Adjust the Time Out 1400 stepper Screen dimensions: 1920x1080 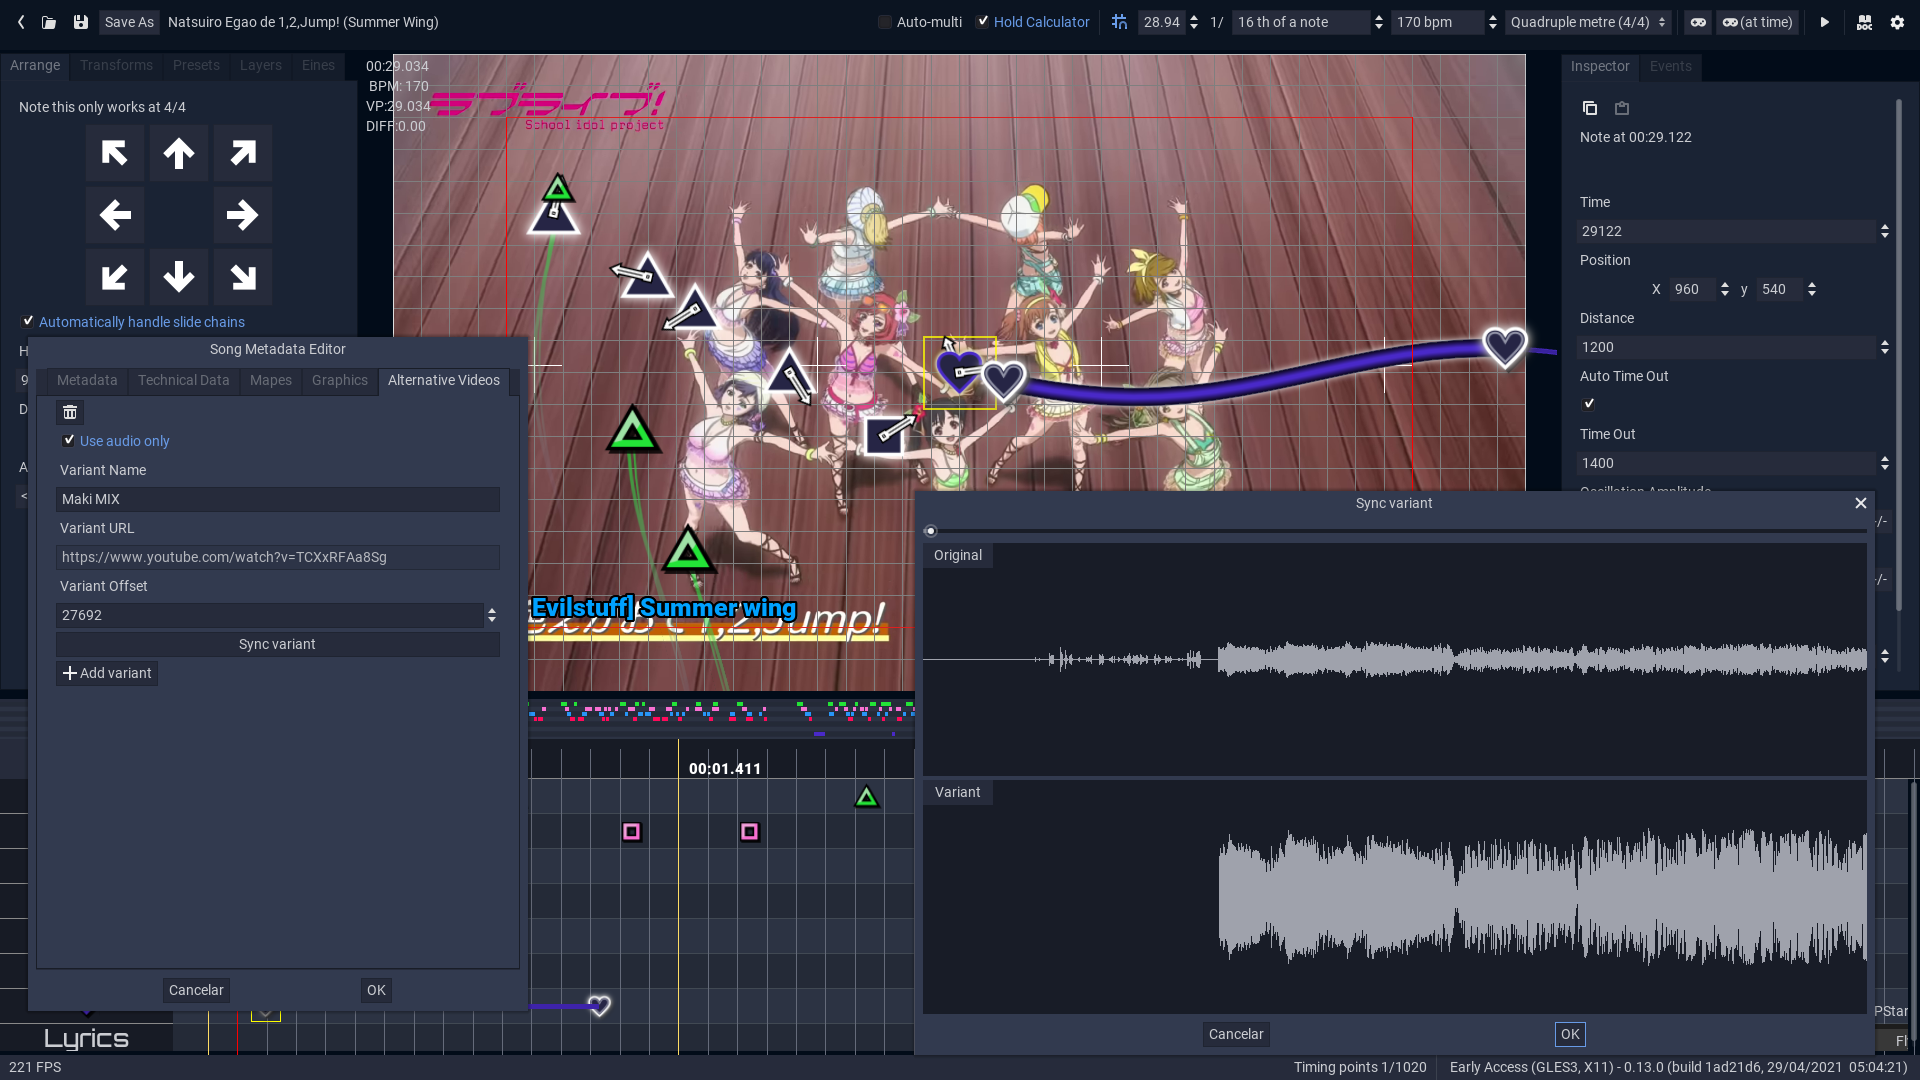[x=1885, y=463]
